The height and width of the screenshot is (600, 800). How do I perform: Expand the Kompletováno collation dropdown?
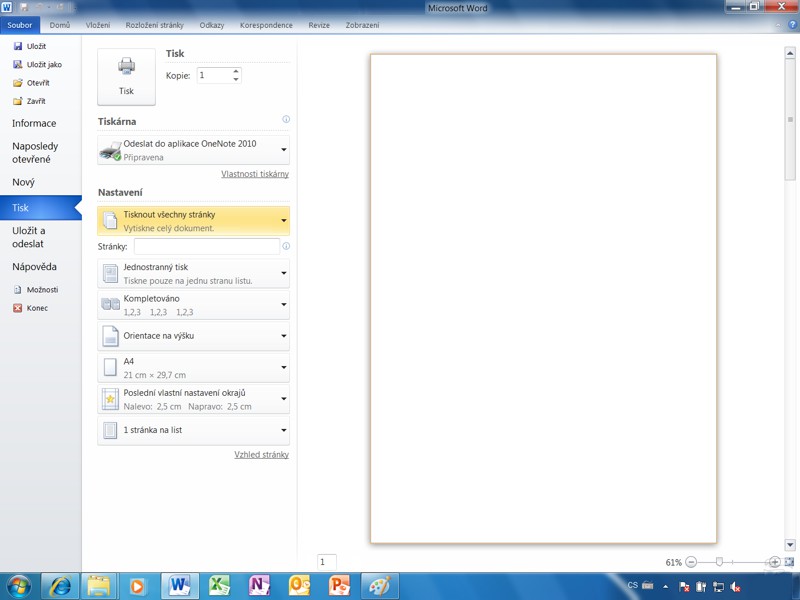tap(193, 305)
